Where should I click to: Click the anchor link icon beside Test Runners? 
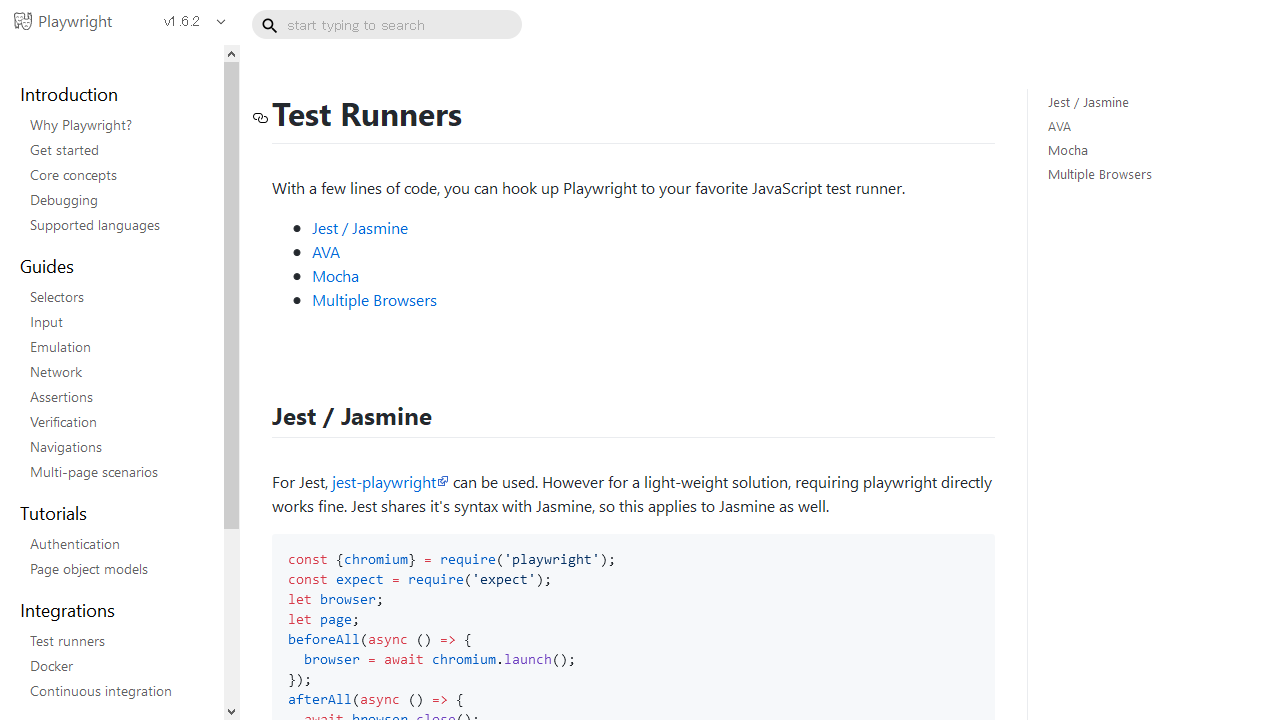coord(260,118)
